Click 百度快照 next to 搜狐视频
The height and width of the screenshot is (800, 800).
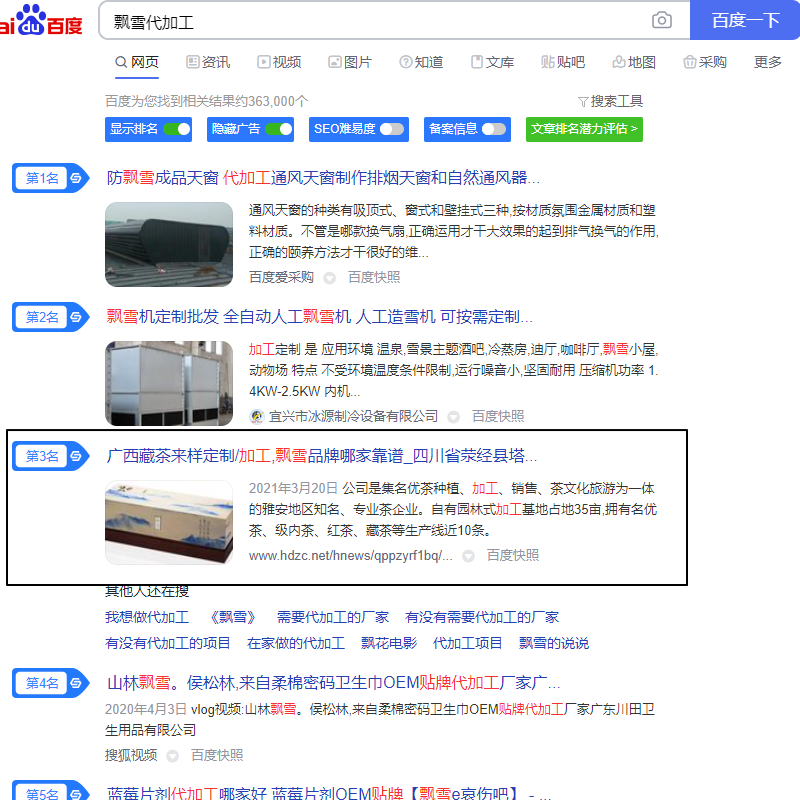pos(217,756)
